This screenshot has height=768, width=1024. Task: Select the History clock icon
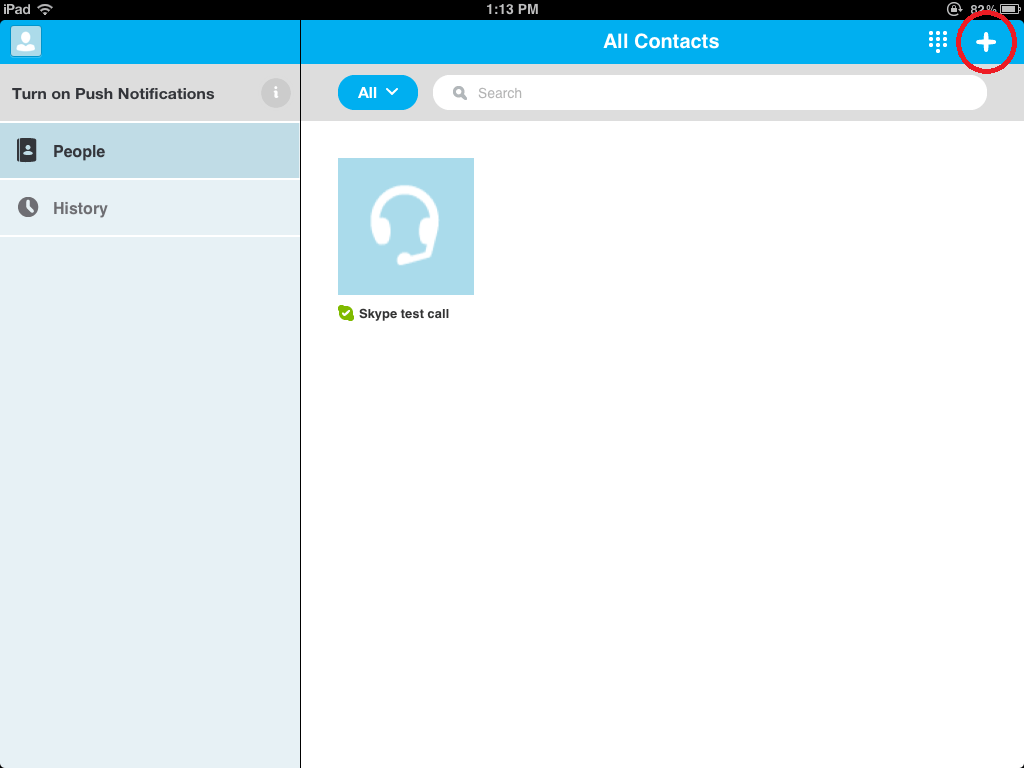tap(26, 207)
